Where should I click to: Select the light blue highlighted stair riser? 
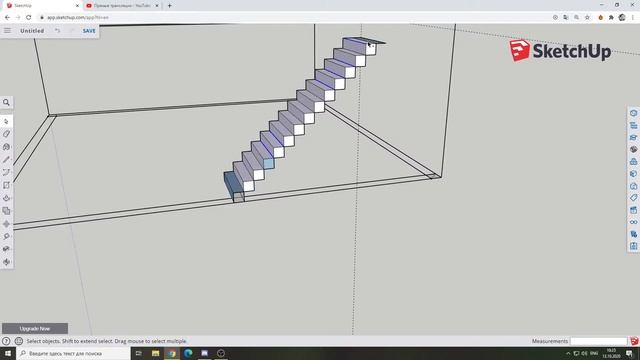pyautogui.click(x=269, y=164)
